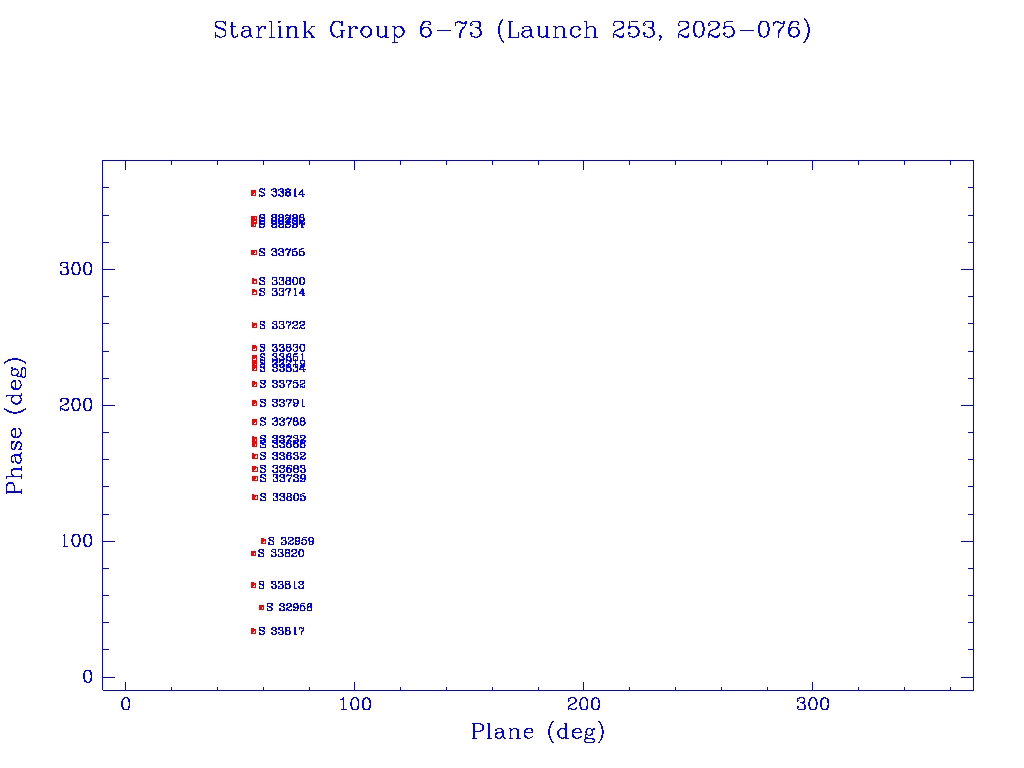Select the "S 33814" satellite label
This screenshot has height=768, width=1024.
(281, 193)
